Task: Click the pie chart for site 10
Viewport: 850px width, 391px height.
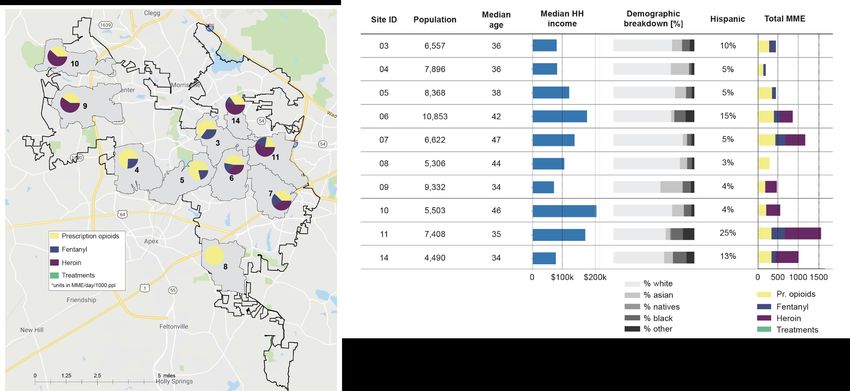Action: (57, 56)
